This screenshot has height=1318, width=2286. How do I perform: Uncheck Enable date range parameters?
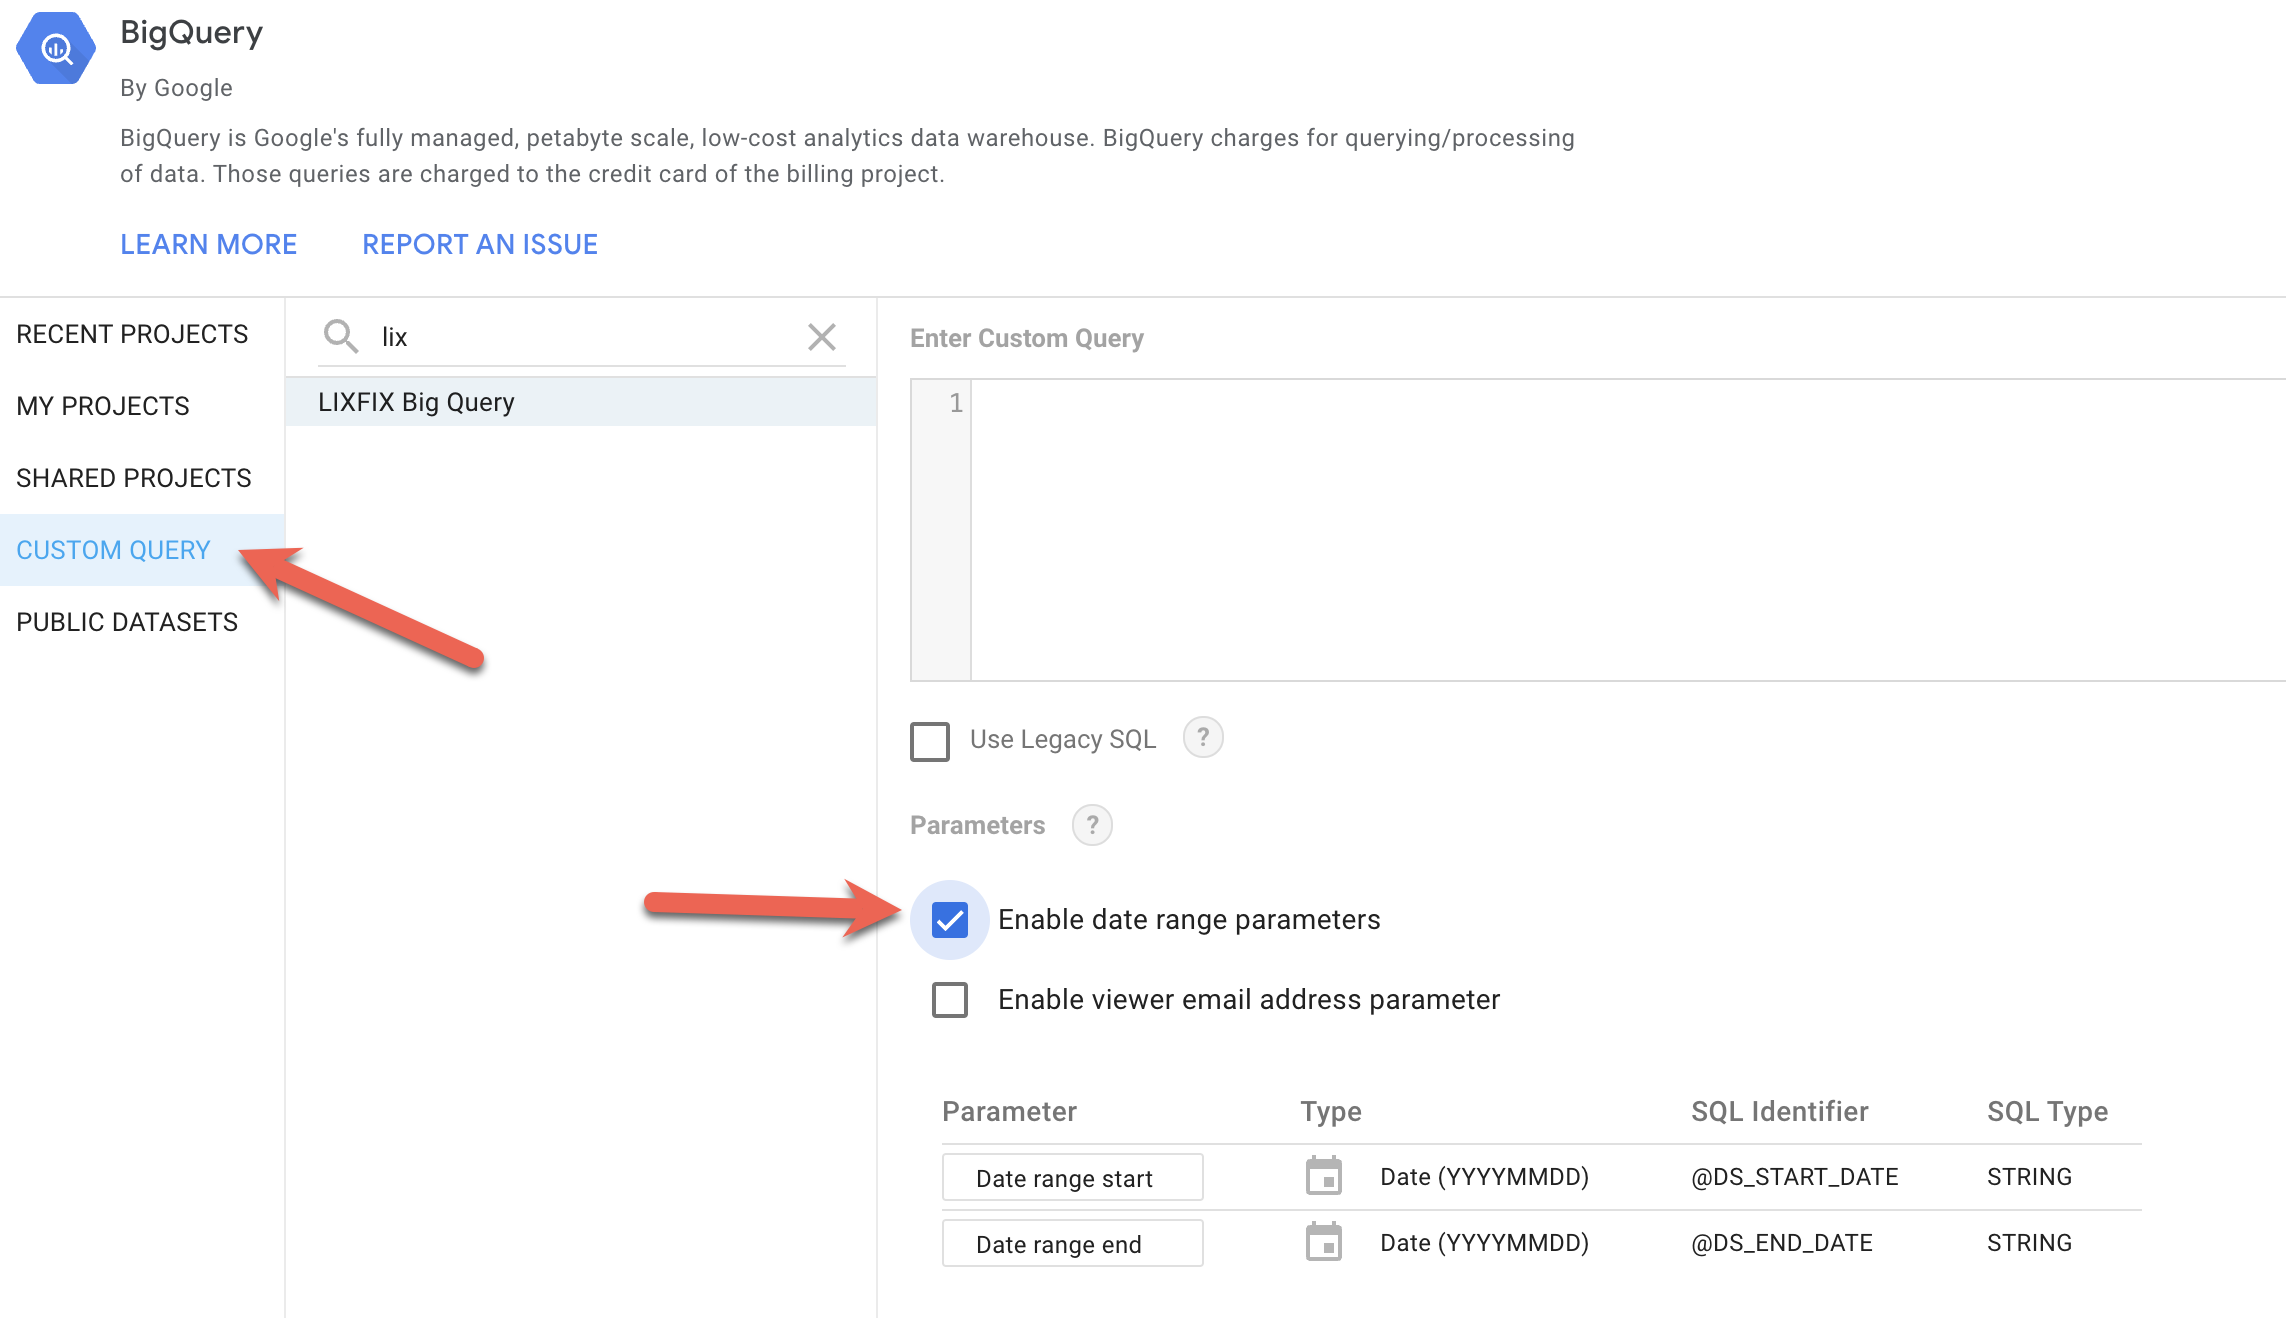click(x=950, y=919)
